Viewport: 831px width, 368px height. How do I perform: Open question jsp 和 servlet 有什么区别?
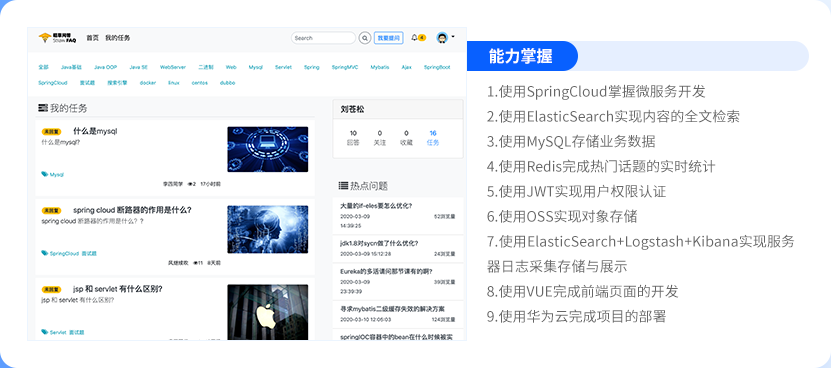pos(118,289)
